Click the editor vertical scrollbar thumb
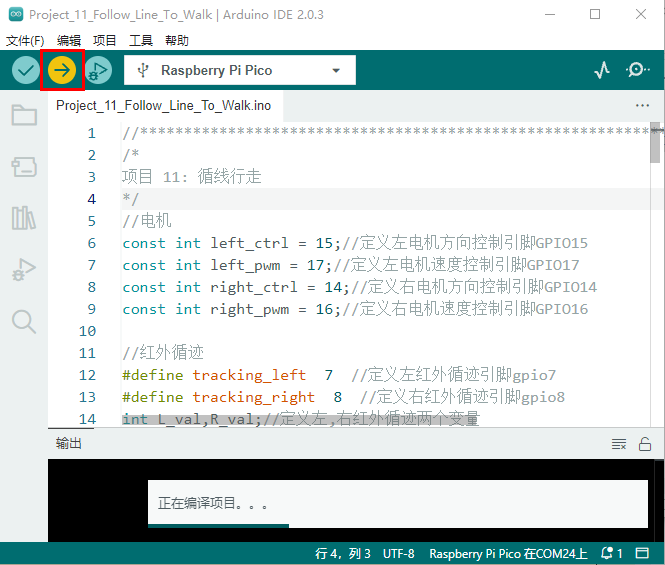 655,143
